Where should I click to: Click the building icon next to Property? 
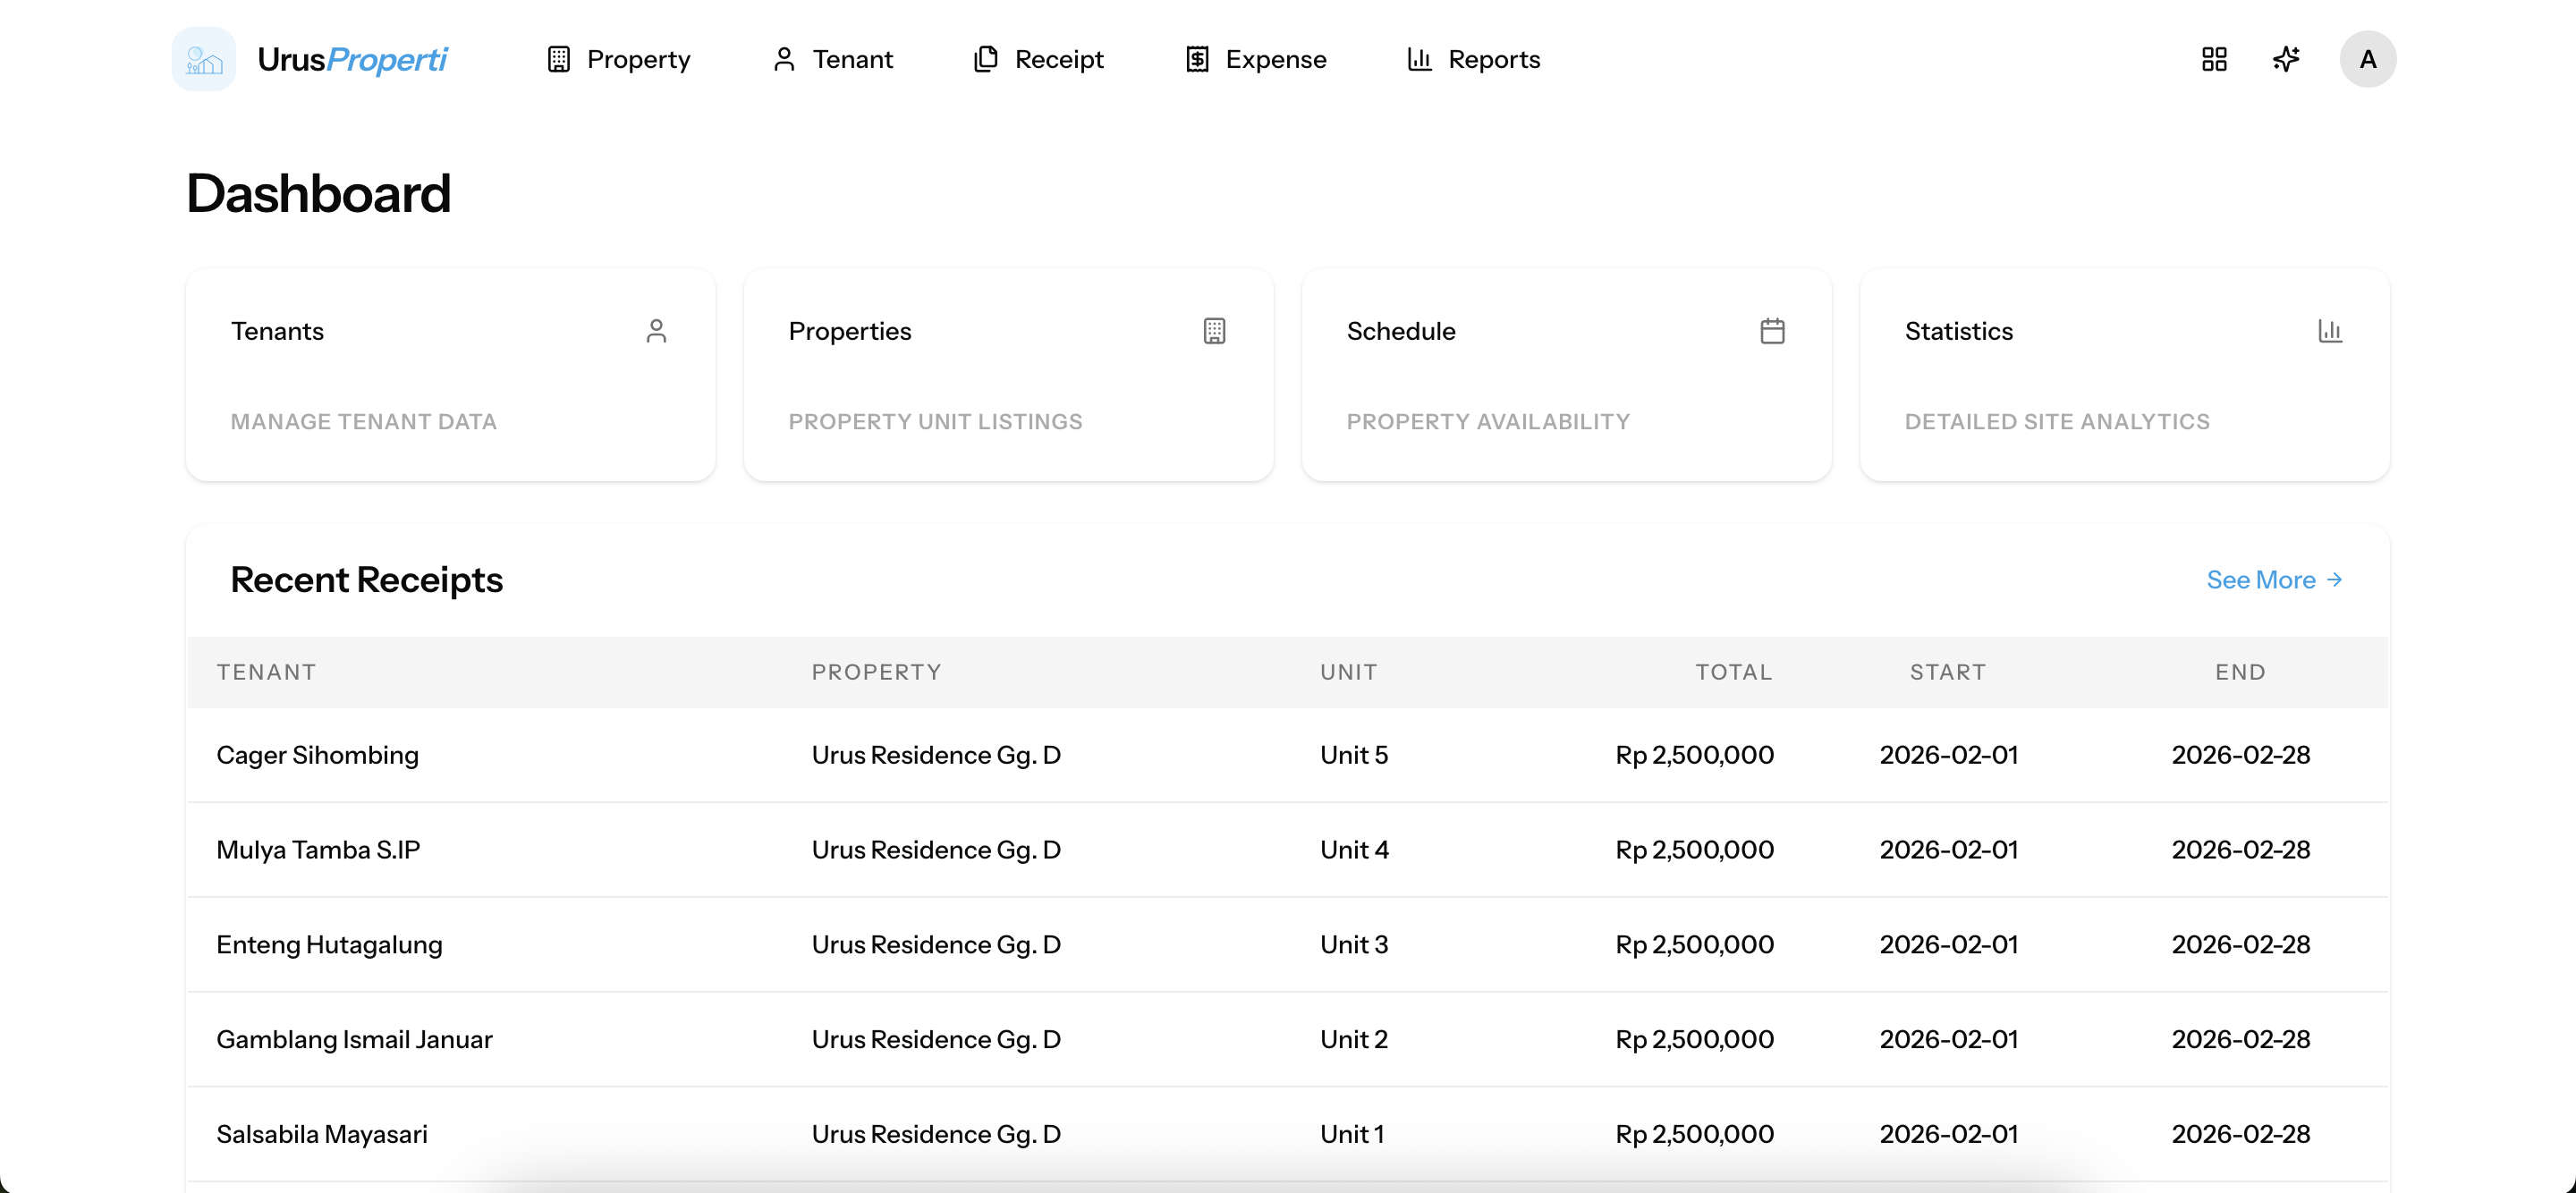[x=559, y=59]
